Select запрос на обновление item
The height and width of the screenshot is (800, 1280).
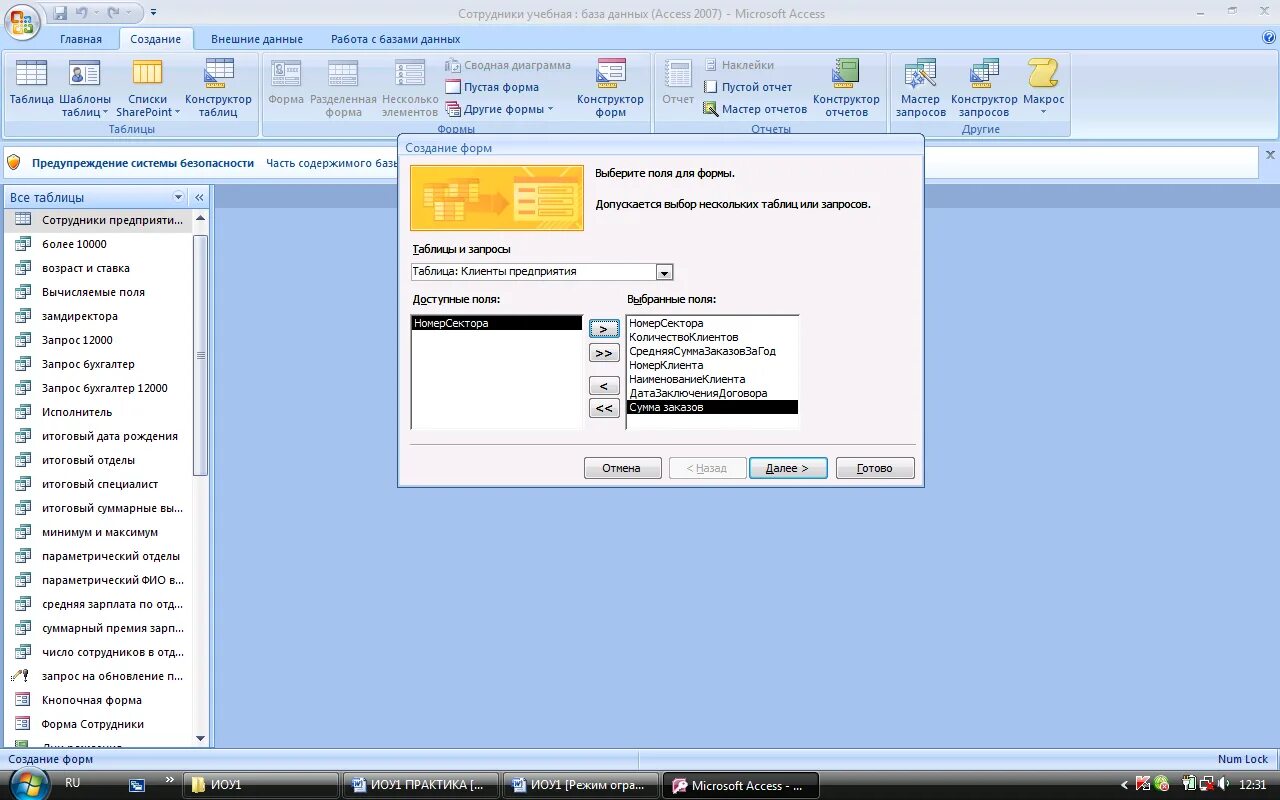pos(98,676)
